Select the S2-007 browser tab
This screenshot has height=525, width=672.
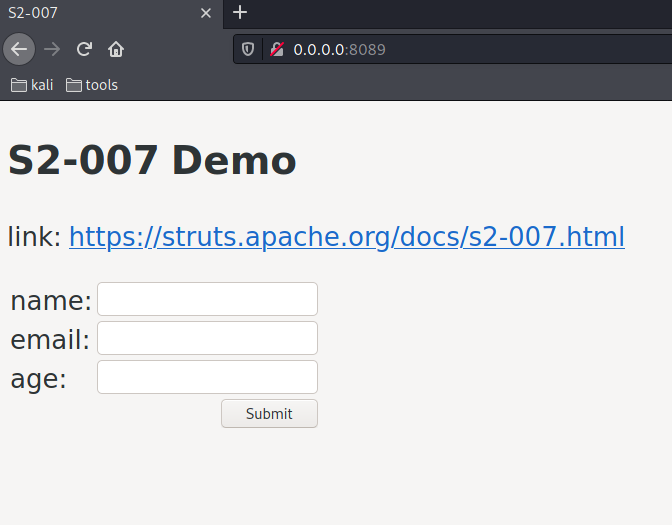(x=111, y=13)
